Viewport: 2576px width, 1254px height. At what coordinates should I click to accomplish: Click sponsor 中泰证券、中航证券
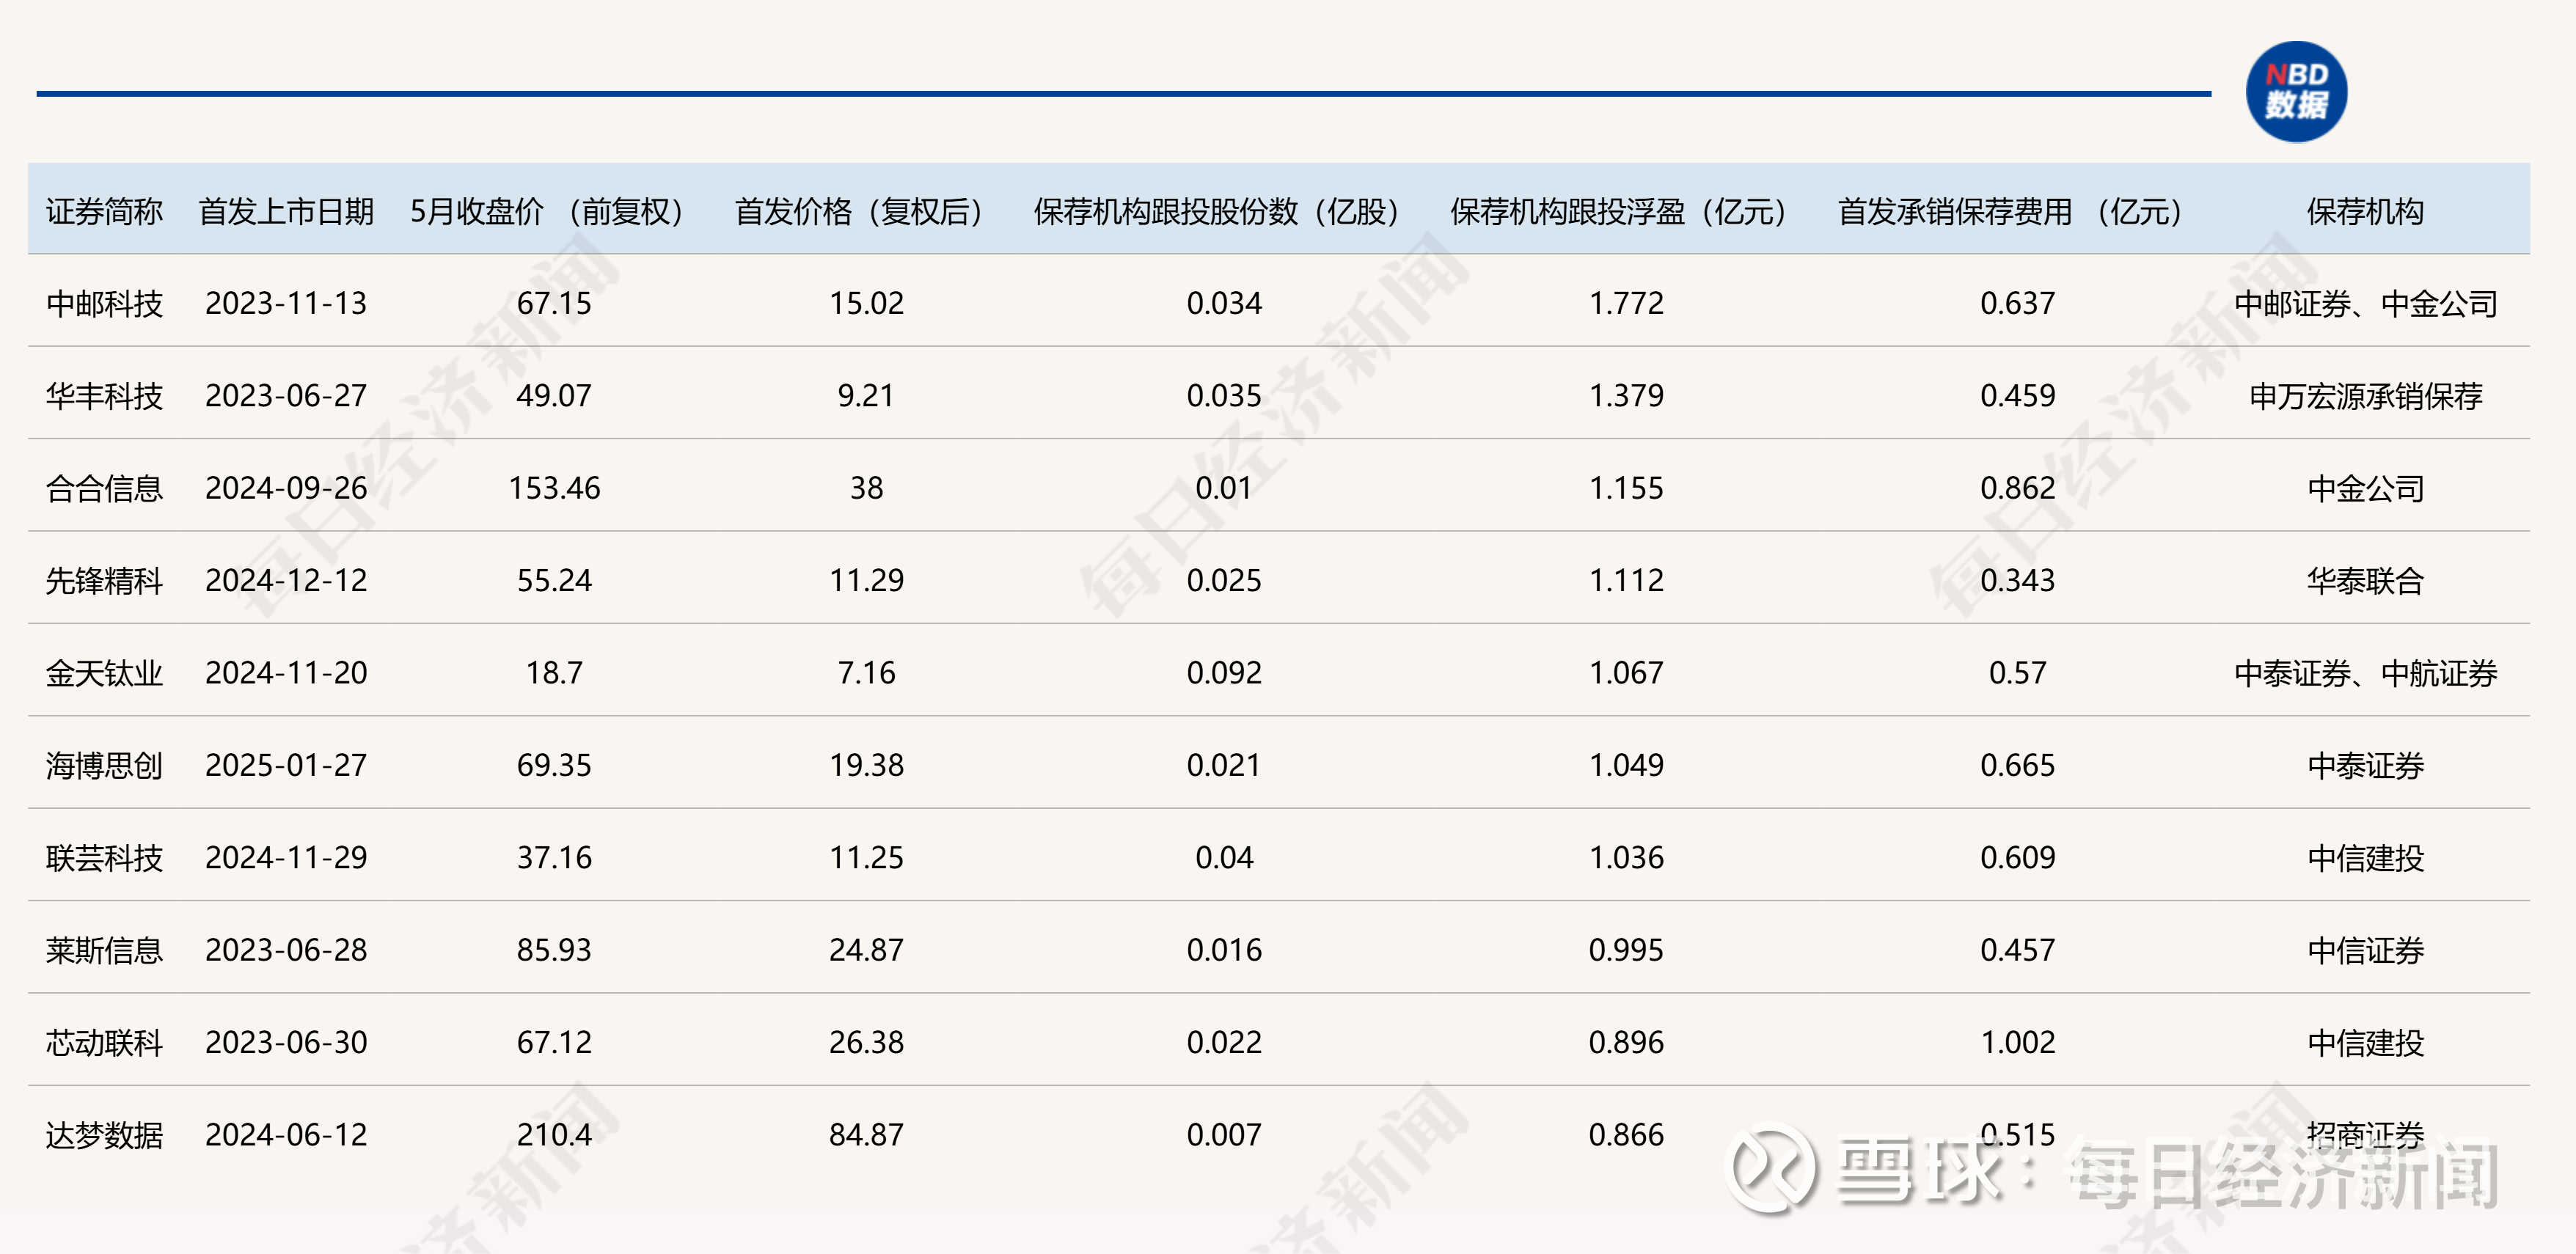point(2366,673)
